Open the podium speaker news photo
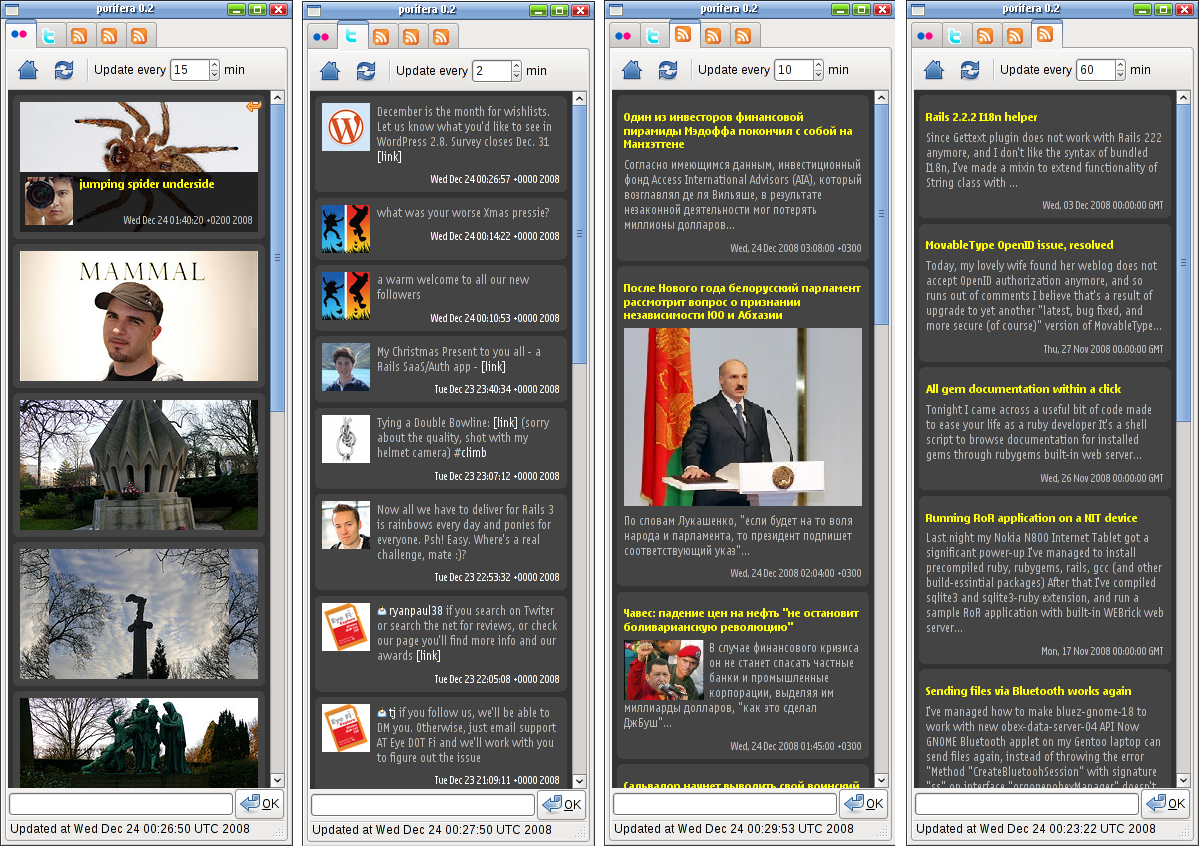Image resolution: width=1200 pixels, height=846 pixels. click(x=743, y=417)
